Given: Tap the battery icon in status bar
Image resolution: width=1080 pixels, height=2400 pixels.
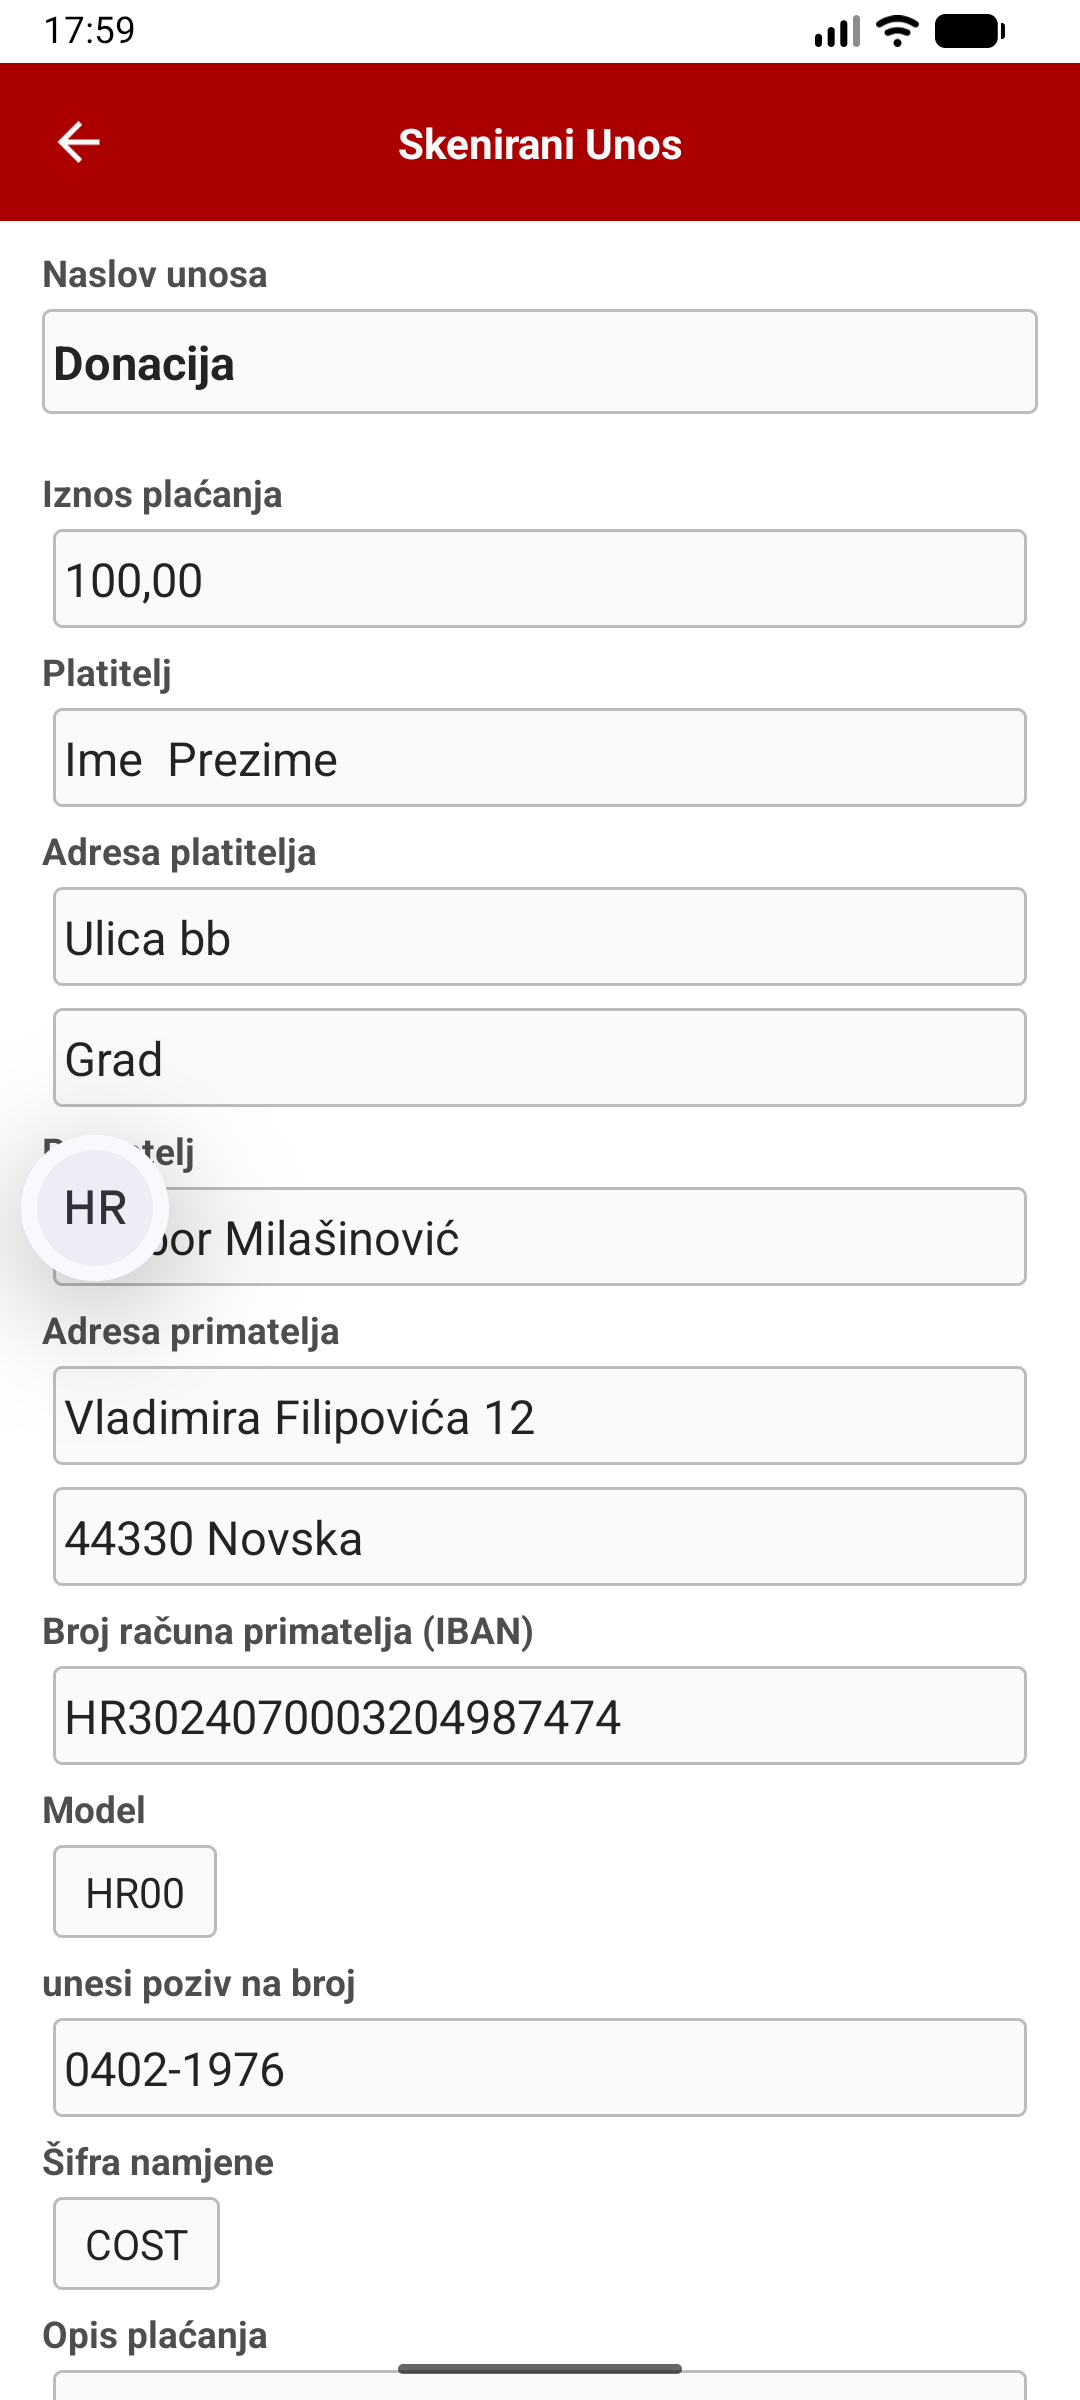Looking at the screenshot, I should (968, 32).
